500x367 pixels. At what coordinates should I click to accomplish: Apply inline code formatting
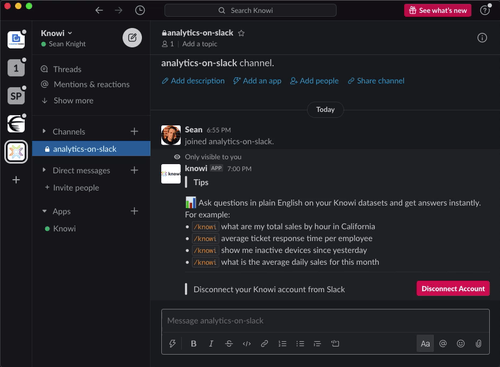tap(247, 344)
